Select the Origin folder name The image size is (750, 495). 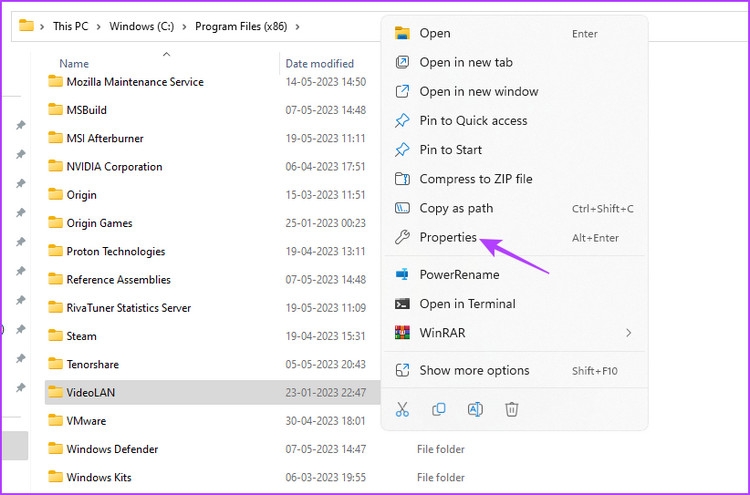pyautogui.click(x=81, y=195)
